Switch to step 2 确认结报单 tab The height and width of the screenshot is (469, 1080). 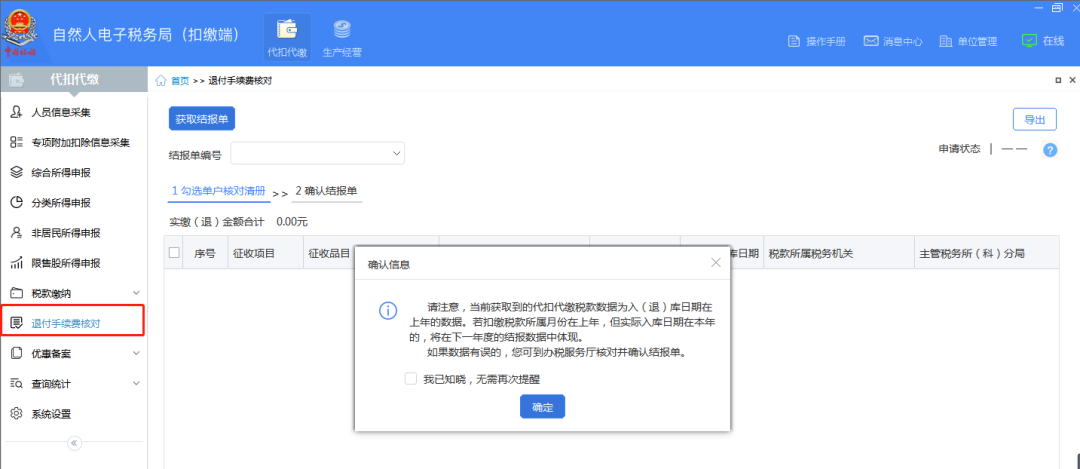click(x=326, y=191)
